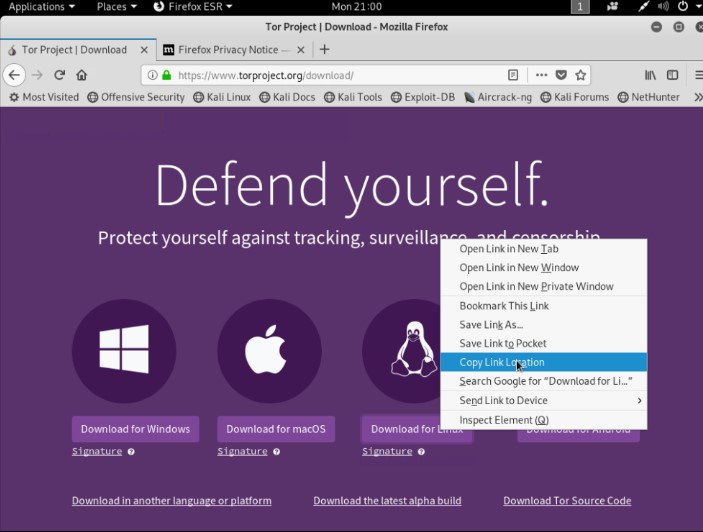Image resolution: width=703 pixels, height=532 pixels.
Task: Reload the current page
Action: coord(60,75)
